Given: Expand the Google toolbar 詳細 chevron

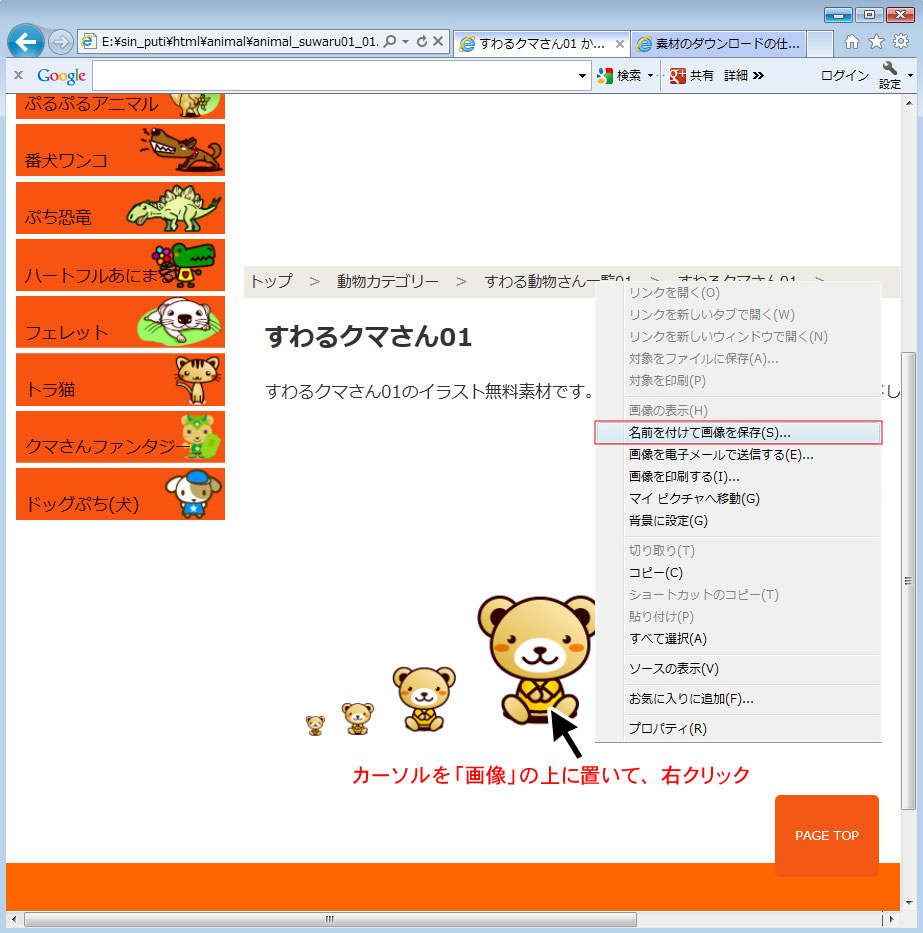Looking at the screenshot, I should point(758,76).
